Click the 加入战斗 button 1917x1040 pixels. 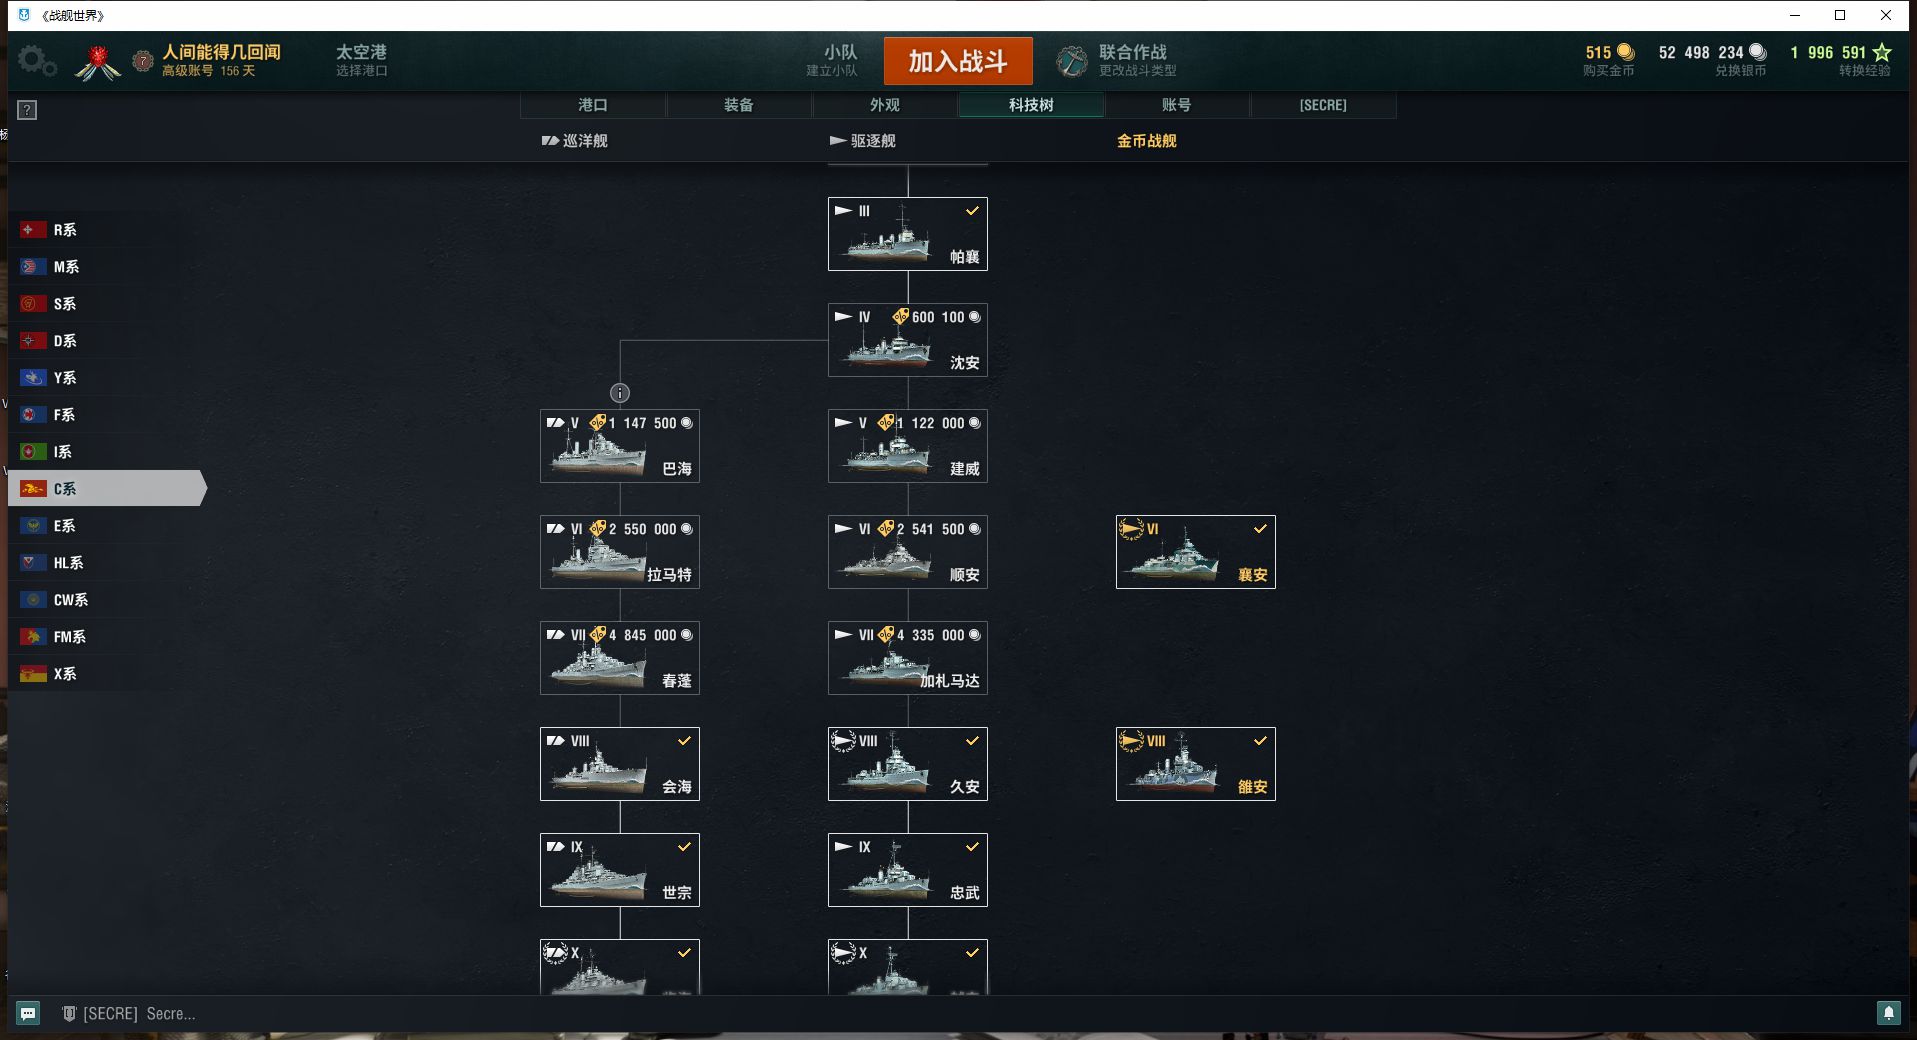pos(958,61)
